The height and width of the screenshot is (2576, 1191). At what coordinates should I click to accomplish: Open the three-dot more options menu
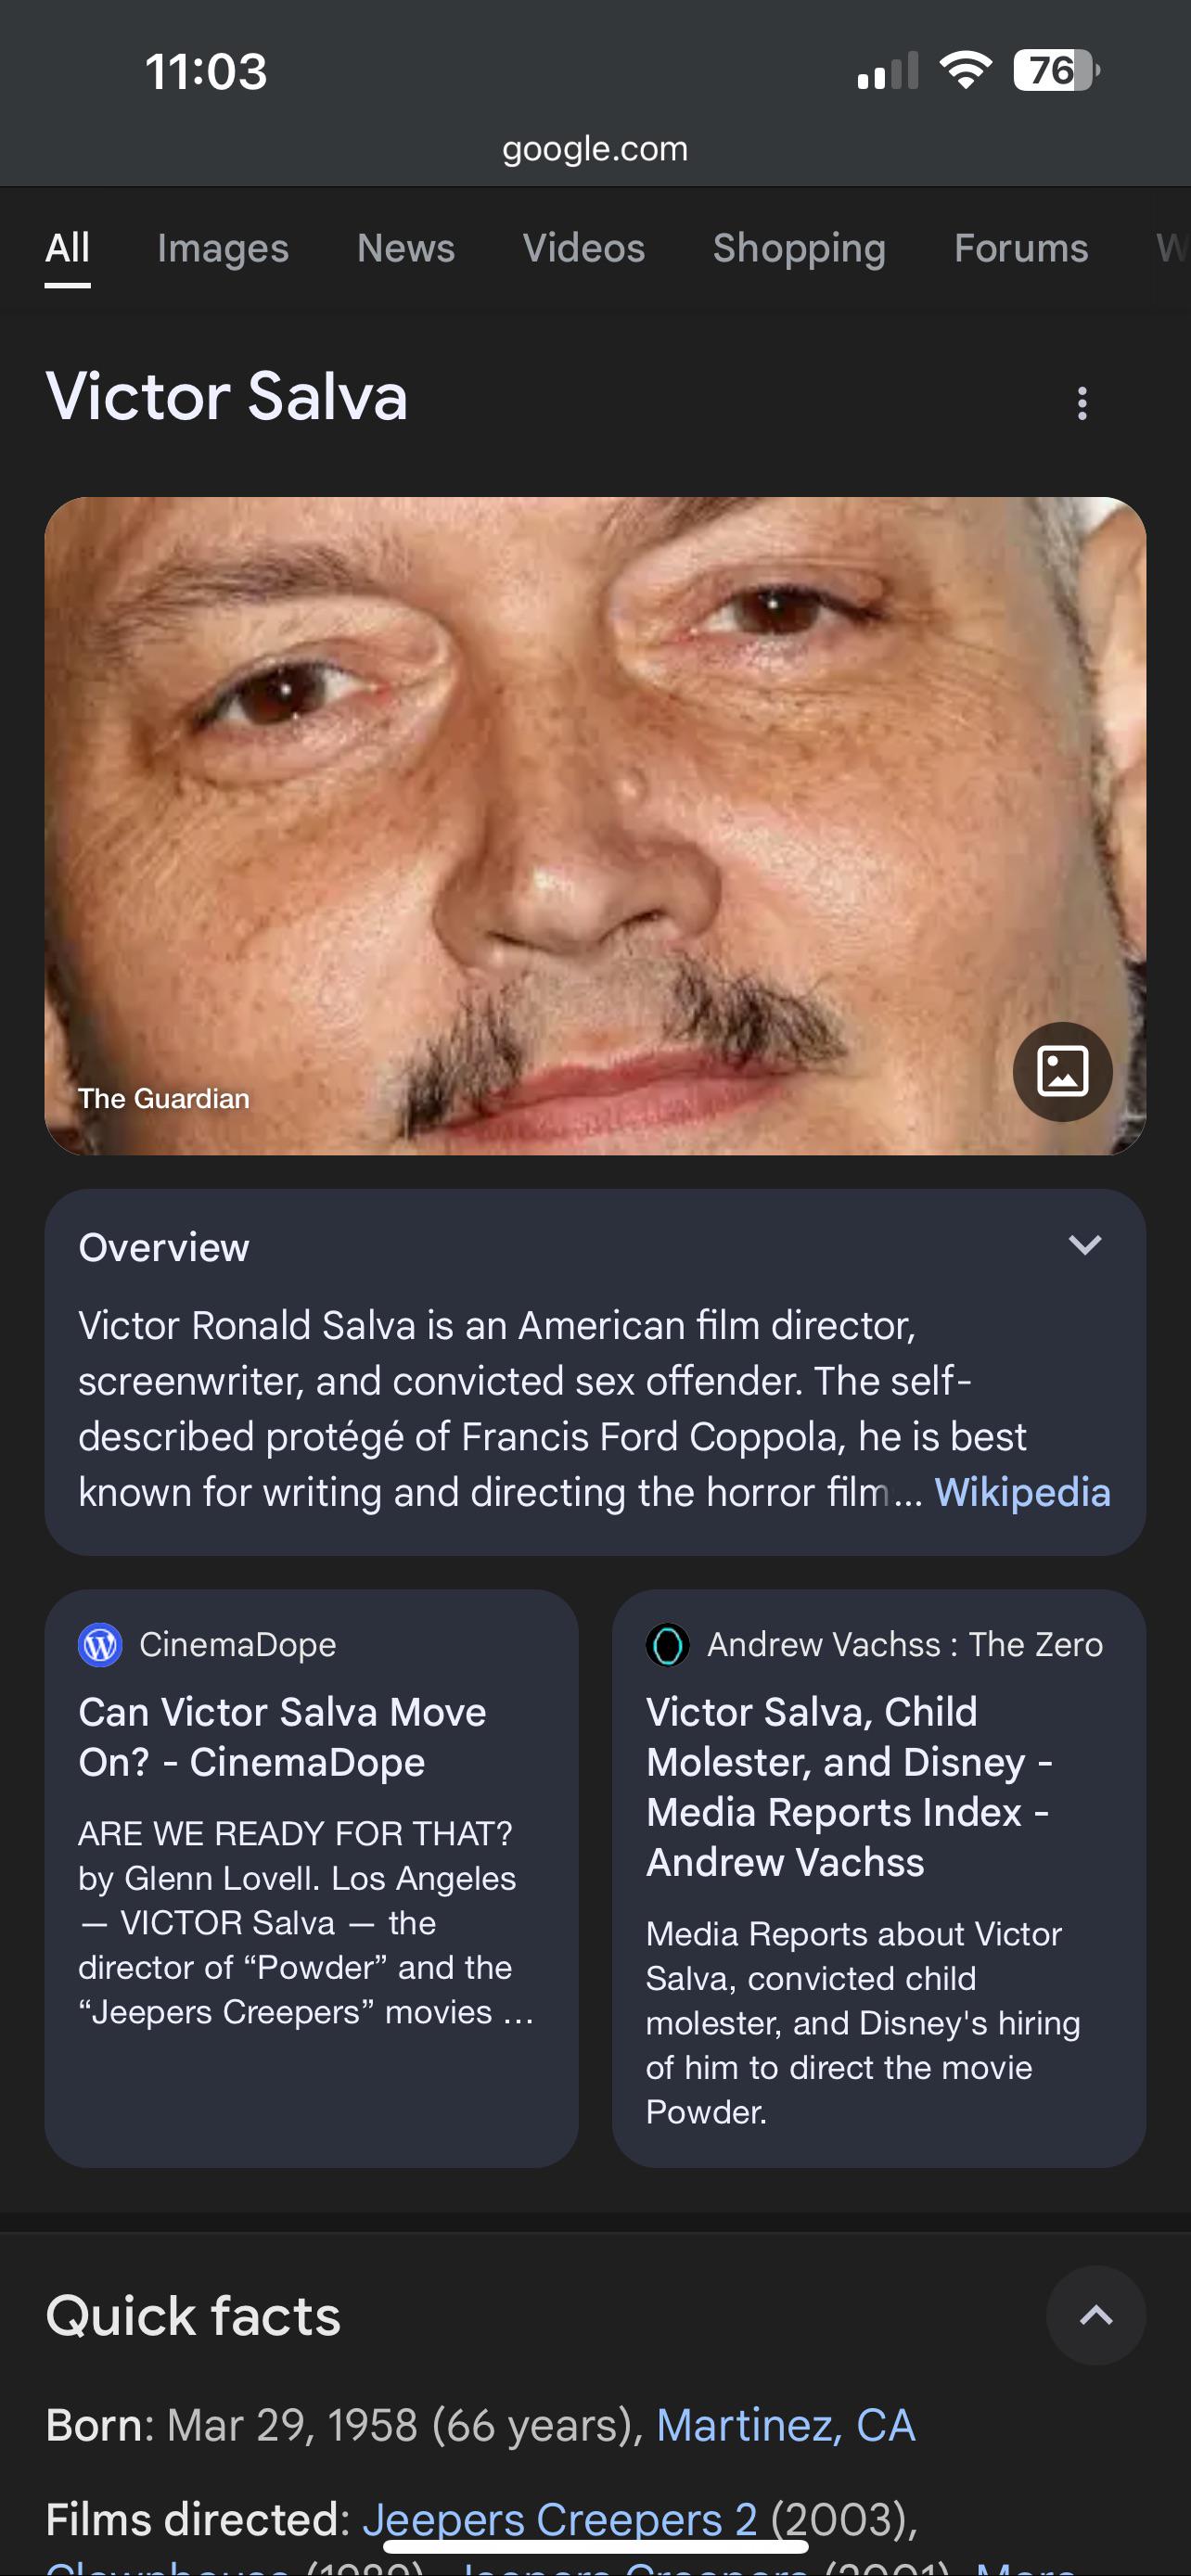[1081, 403]
